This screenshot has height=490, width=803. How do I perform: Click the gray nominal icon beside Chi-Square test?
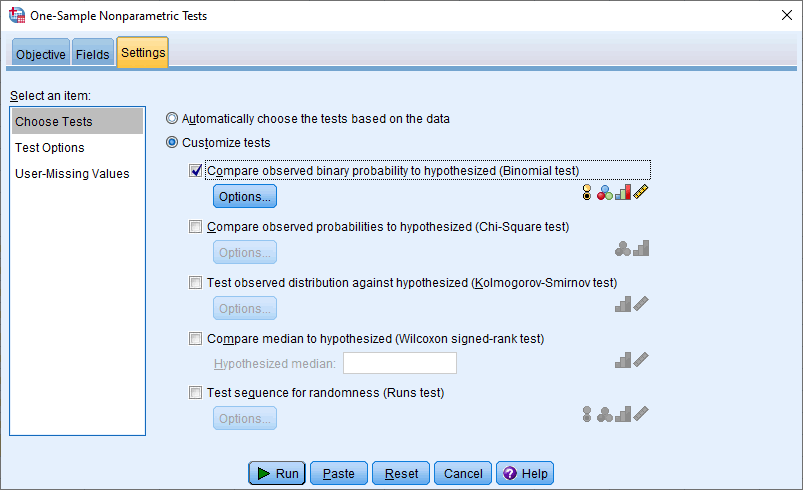(623, 248)
